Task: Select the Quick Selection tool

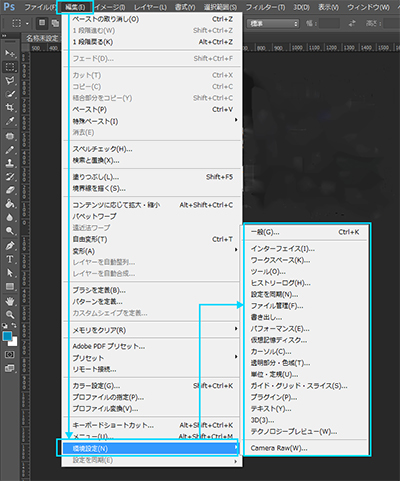Action: [x=10, y=94]
